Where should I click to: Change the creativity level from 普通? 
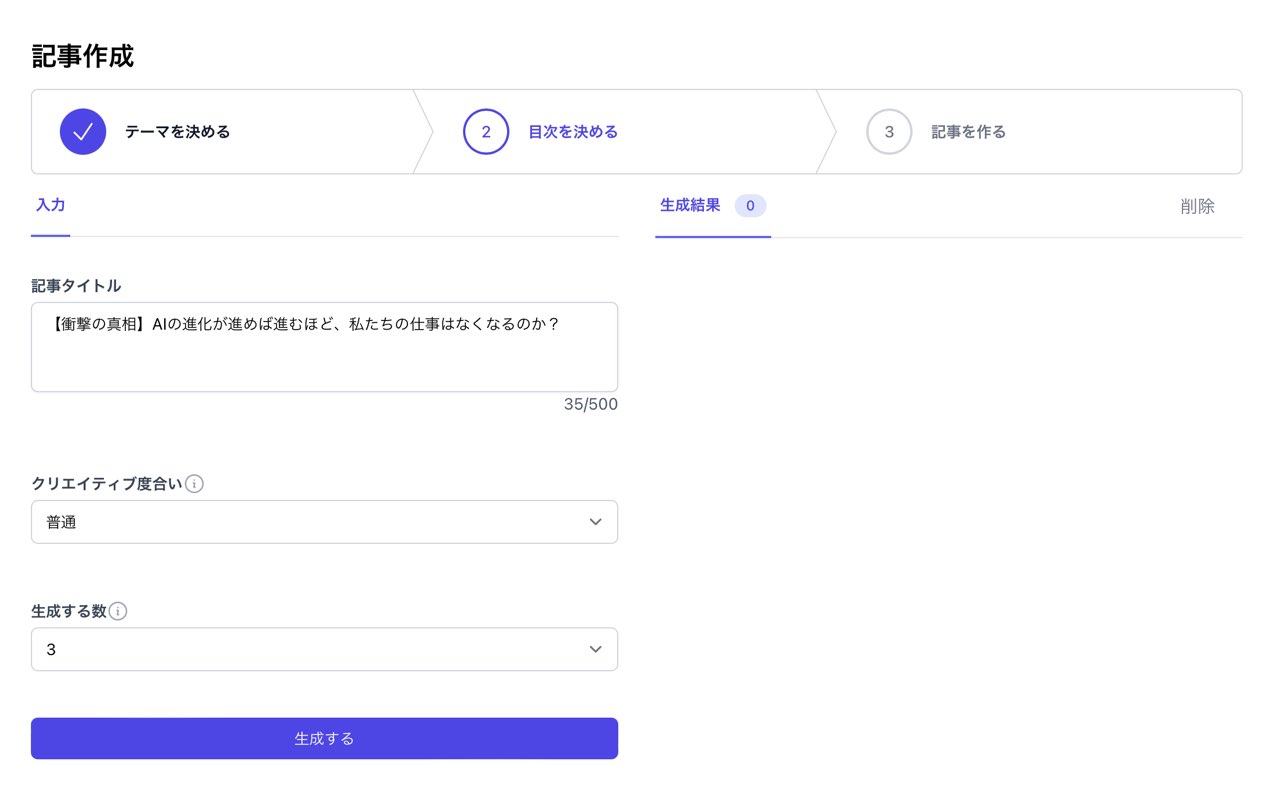pos(324,521)
